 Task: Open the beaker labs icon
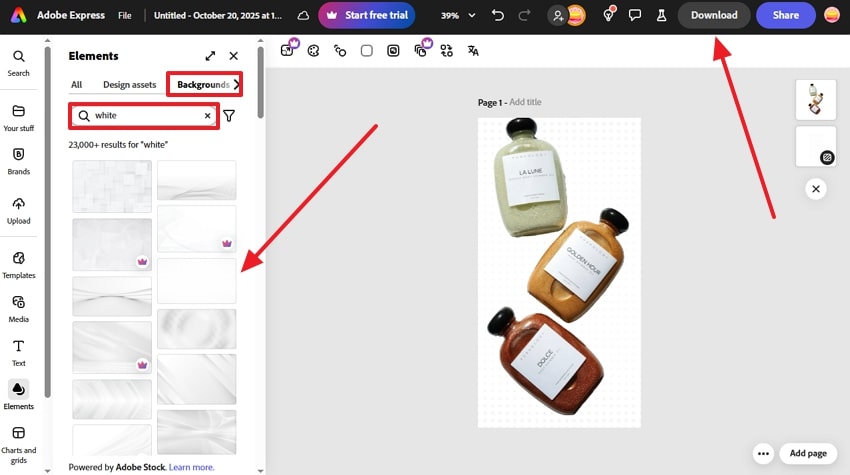[x=661, y=15]
